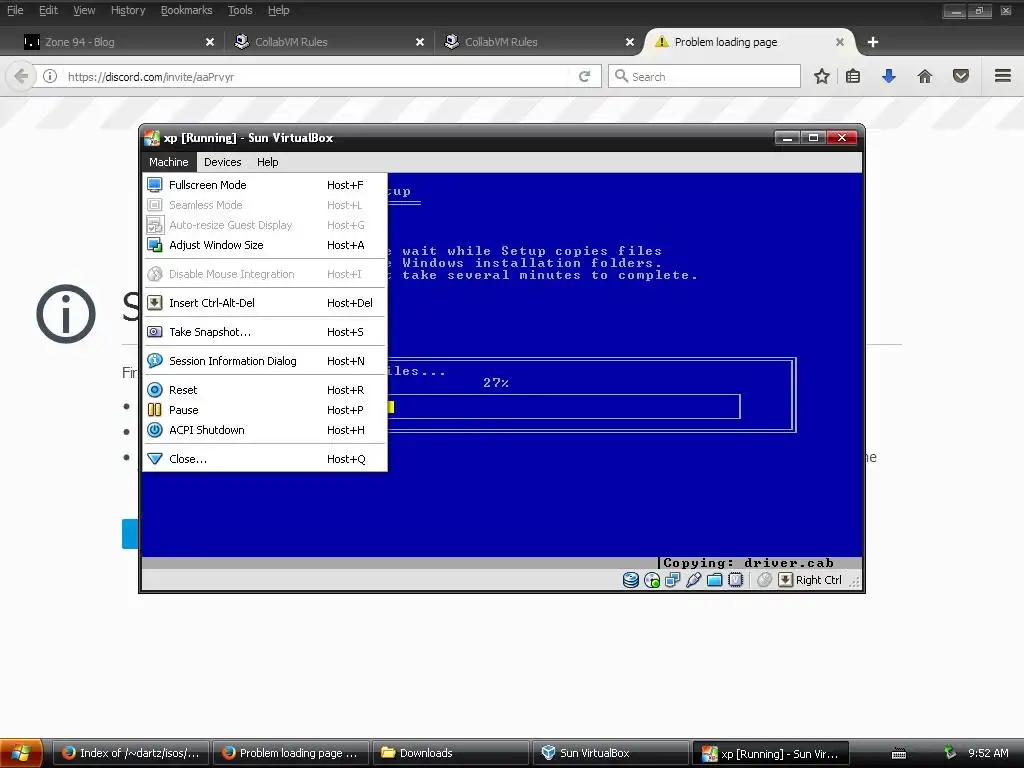Viewport: 1024px width, 768px height.
Task: Switch to Sun VirtualBox taskbar button
Action: tap(610, 753)
